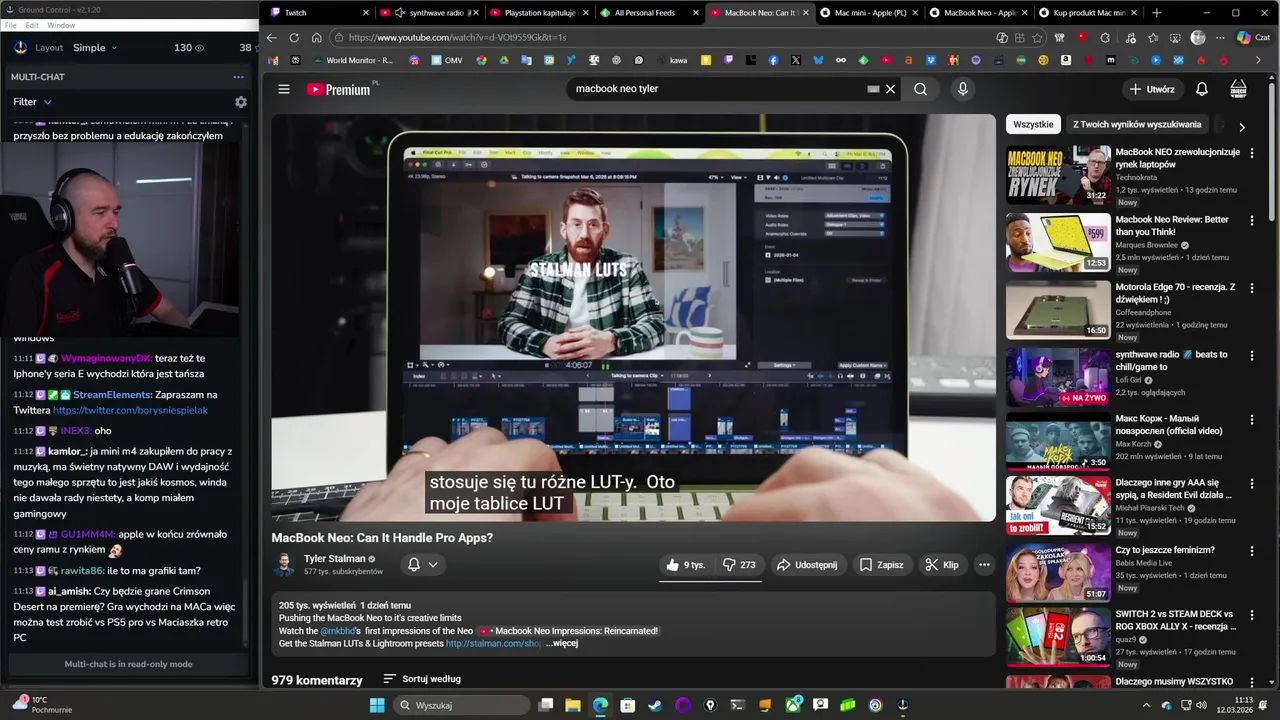Open the browser home page icon
Viewport: 1280px width, 720px height.
click(x=316, y=38)
